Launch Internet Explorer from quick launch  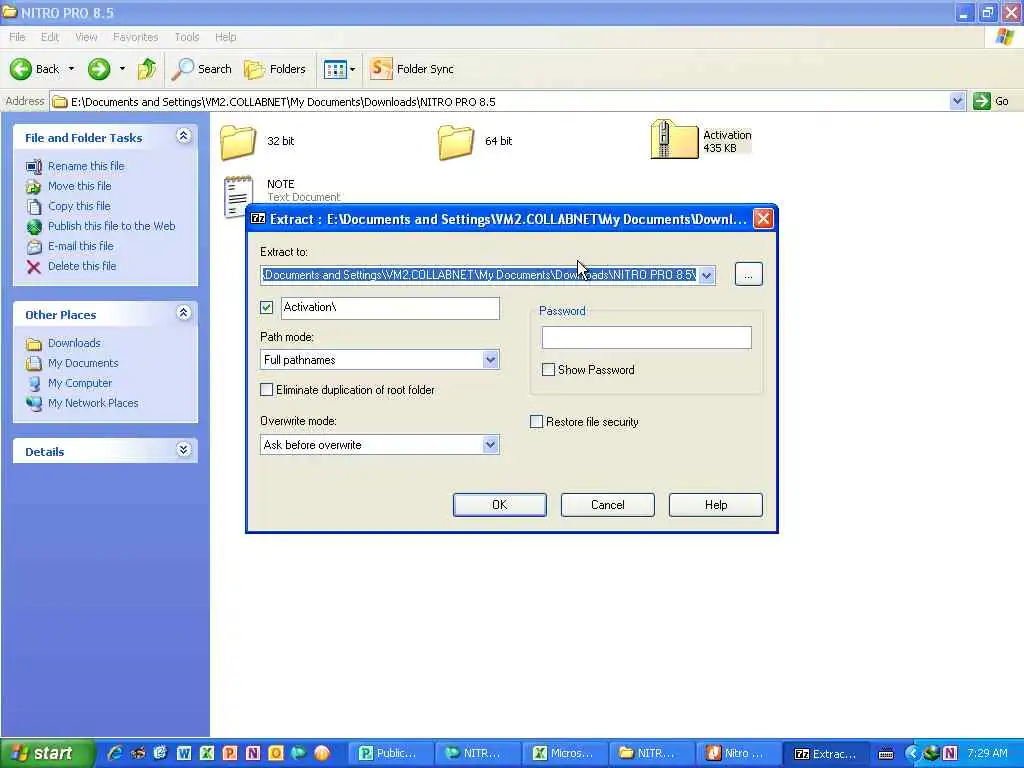[x=115, y=753]
